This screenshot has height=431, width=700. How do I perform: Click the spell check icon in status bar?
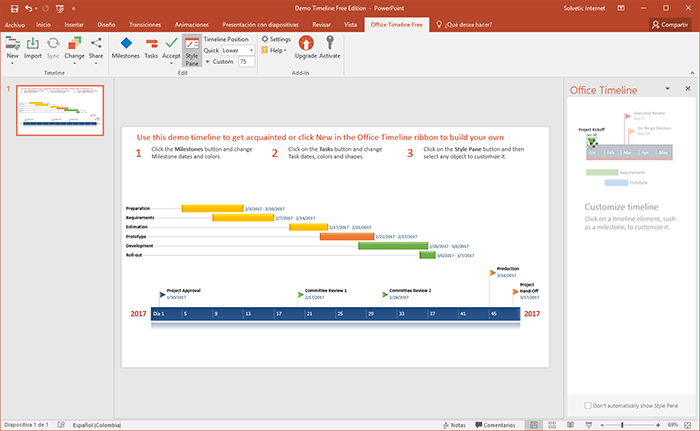[61, 425]
